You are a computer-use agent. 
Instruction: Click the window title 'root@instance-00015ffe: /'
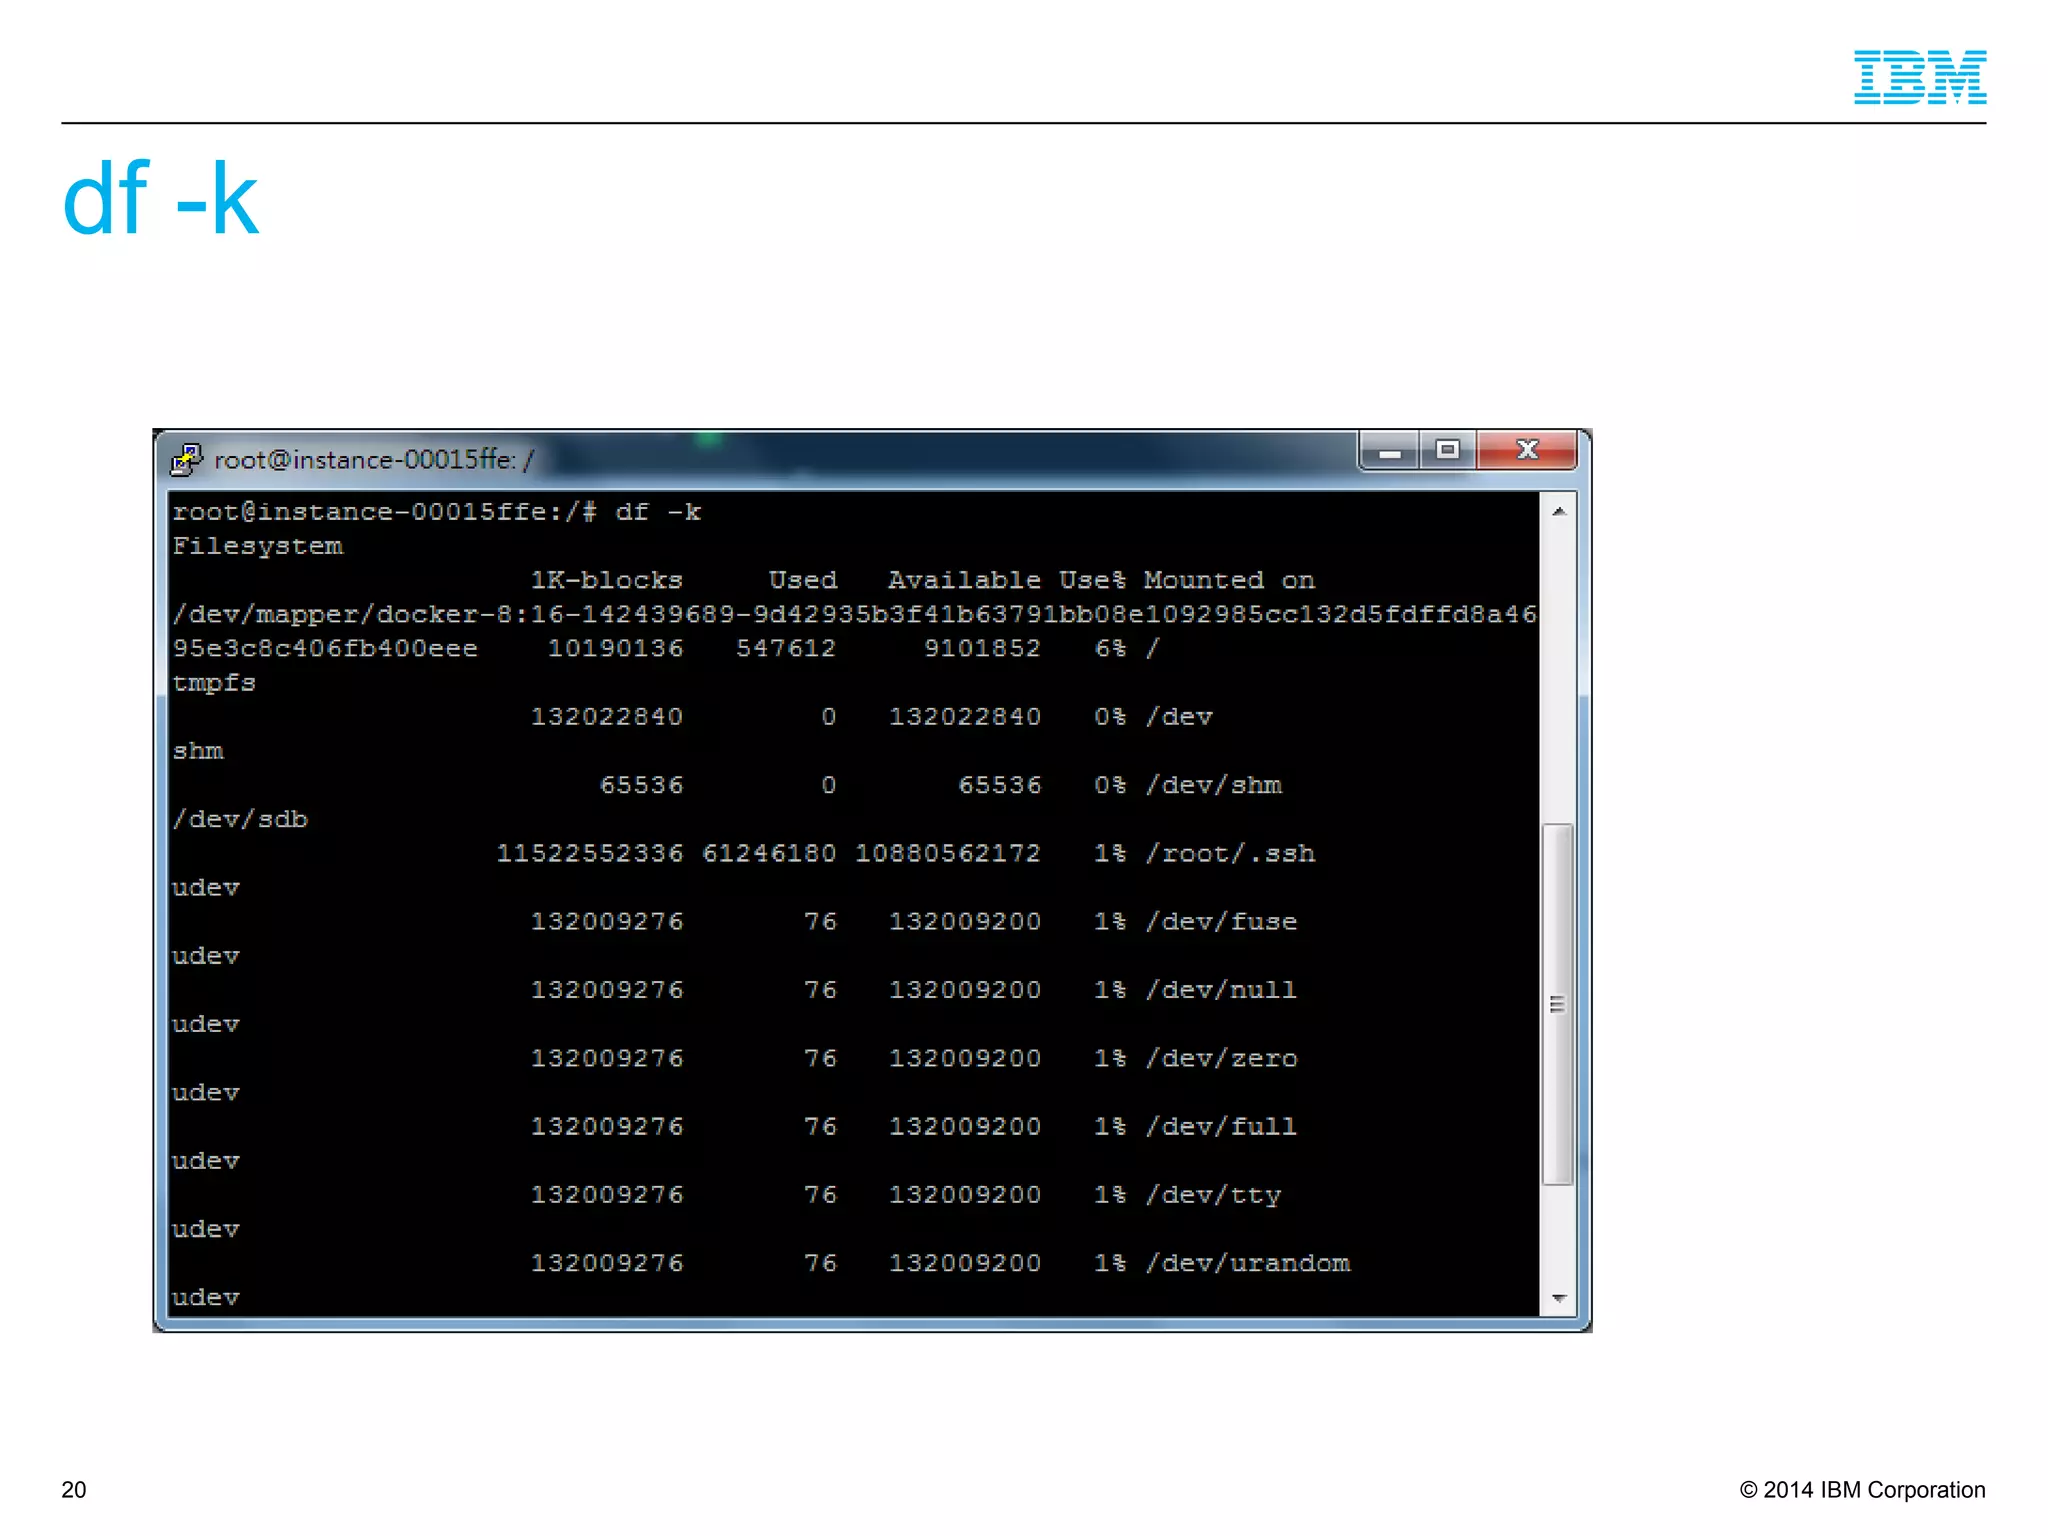[374, 460]
